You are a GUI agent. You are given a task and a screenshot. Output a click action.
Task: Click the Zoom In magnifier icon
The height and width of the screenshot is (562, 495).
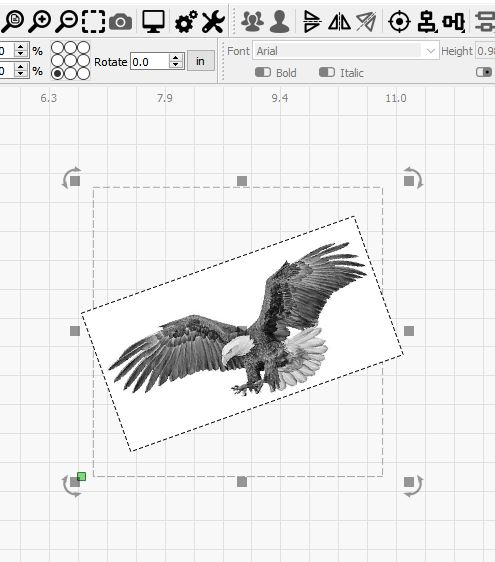pos(40,21)
